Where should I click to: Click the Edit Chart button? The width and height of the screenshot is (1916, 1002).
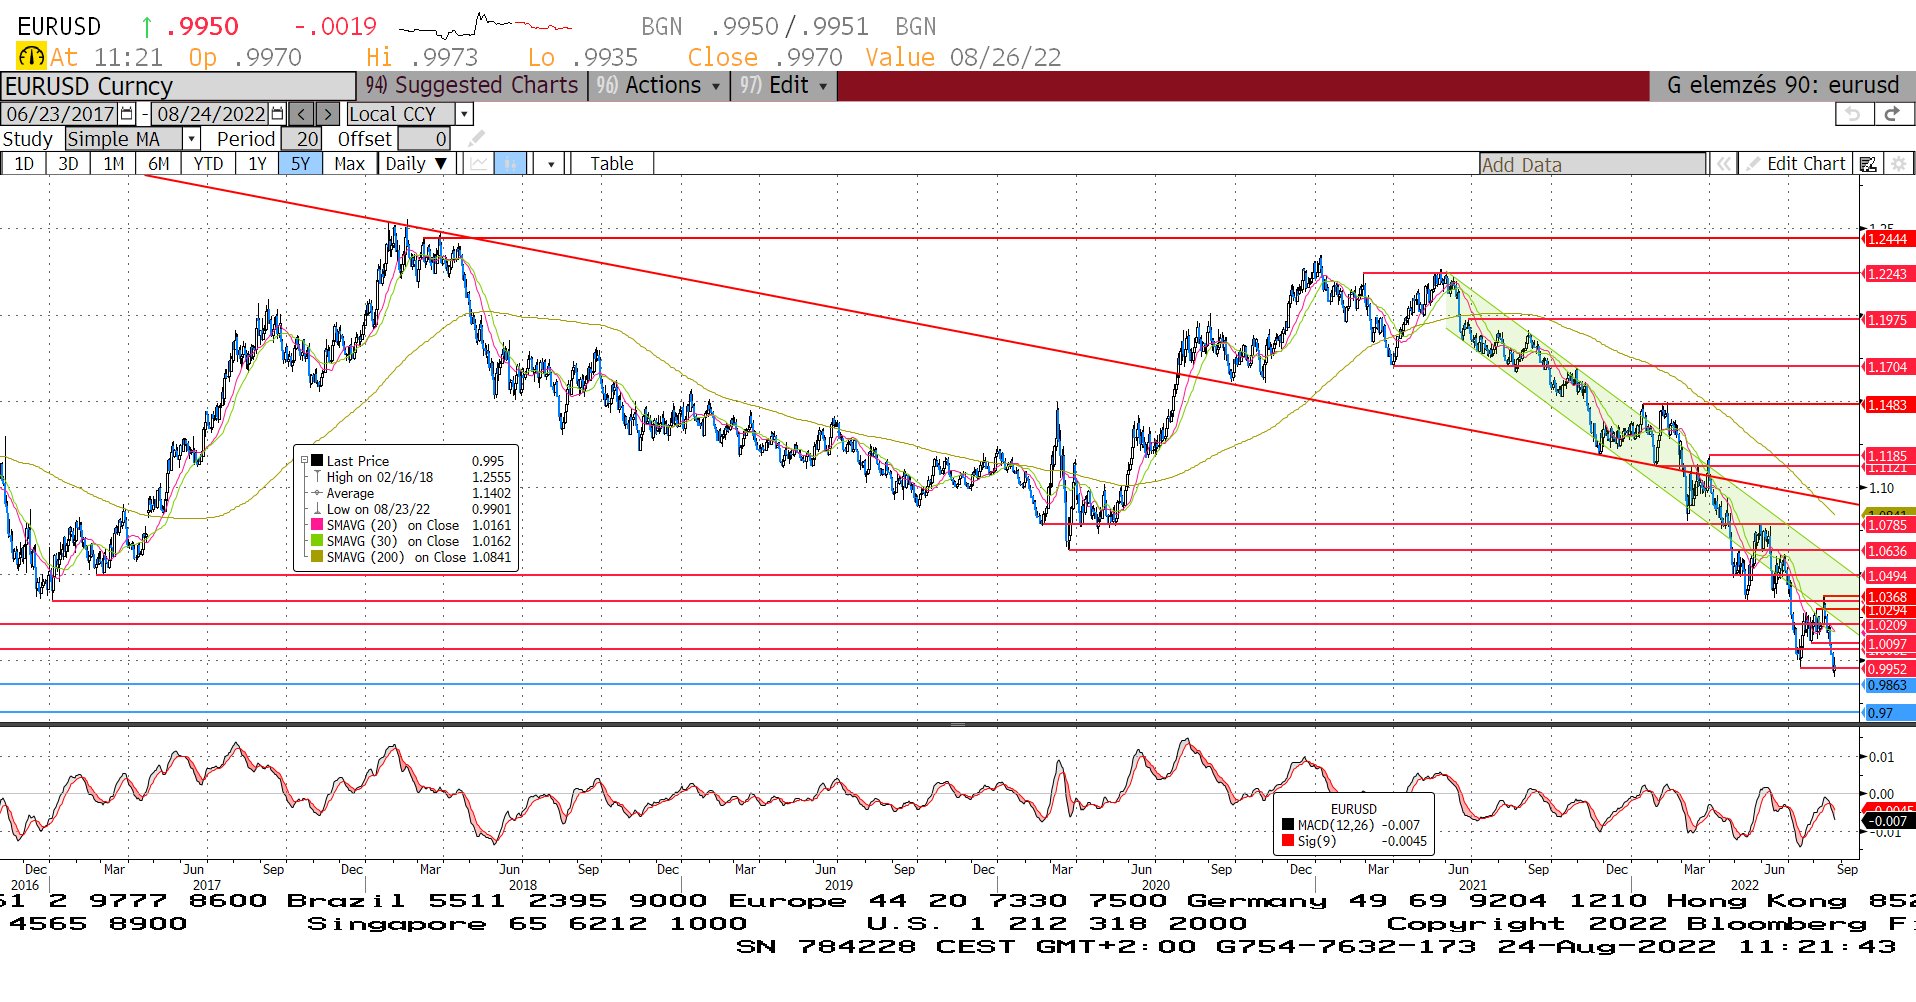tap(1796, 164)
